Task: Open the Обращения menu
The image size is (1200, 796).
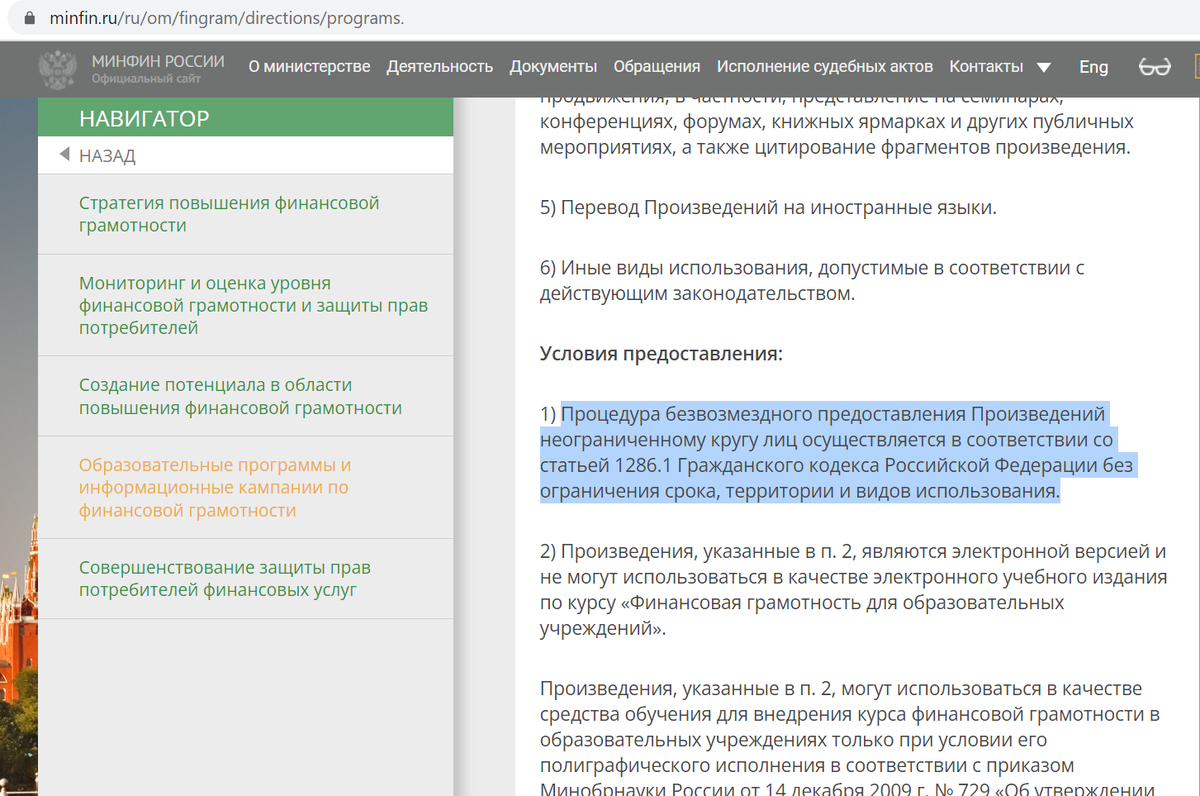Action: click(656, 67)
